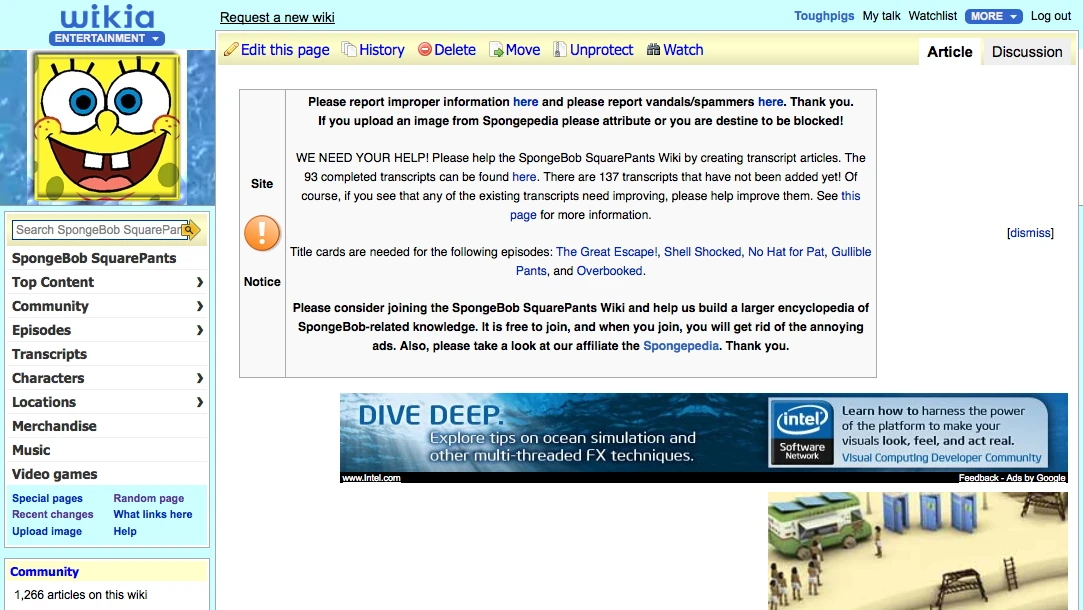Expand the Locations submenu arrow
Image resolution: width=1083 pixels, height=610 pixels.
(200, 402)
